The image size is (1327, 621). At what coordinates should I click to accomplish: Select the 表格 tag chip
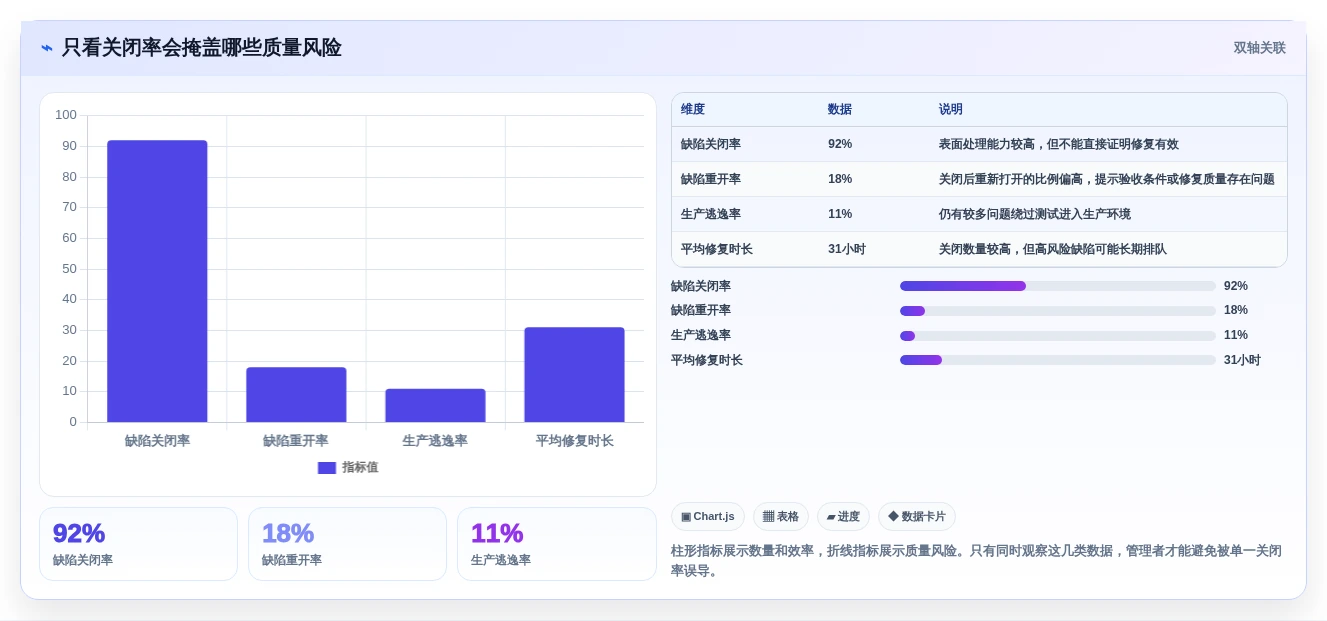[x=781, y=517]
